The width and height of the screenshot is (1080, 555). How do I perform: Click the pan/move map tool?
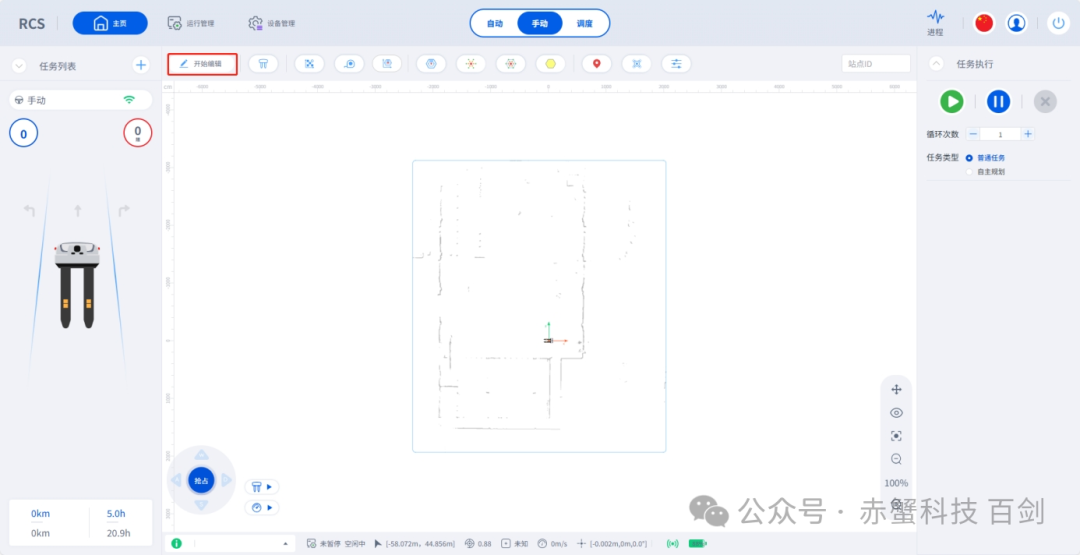pyautogui.click(x=896, y=390)
